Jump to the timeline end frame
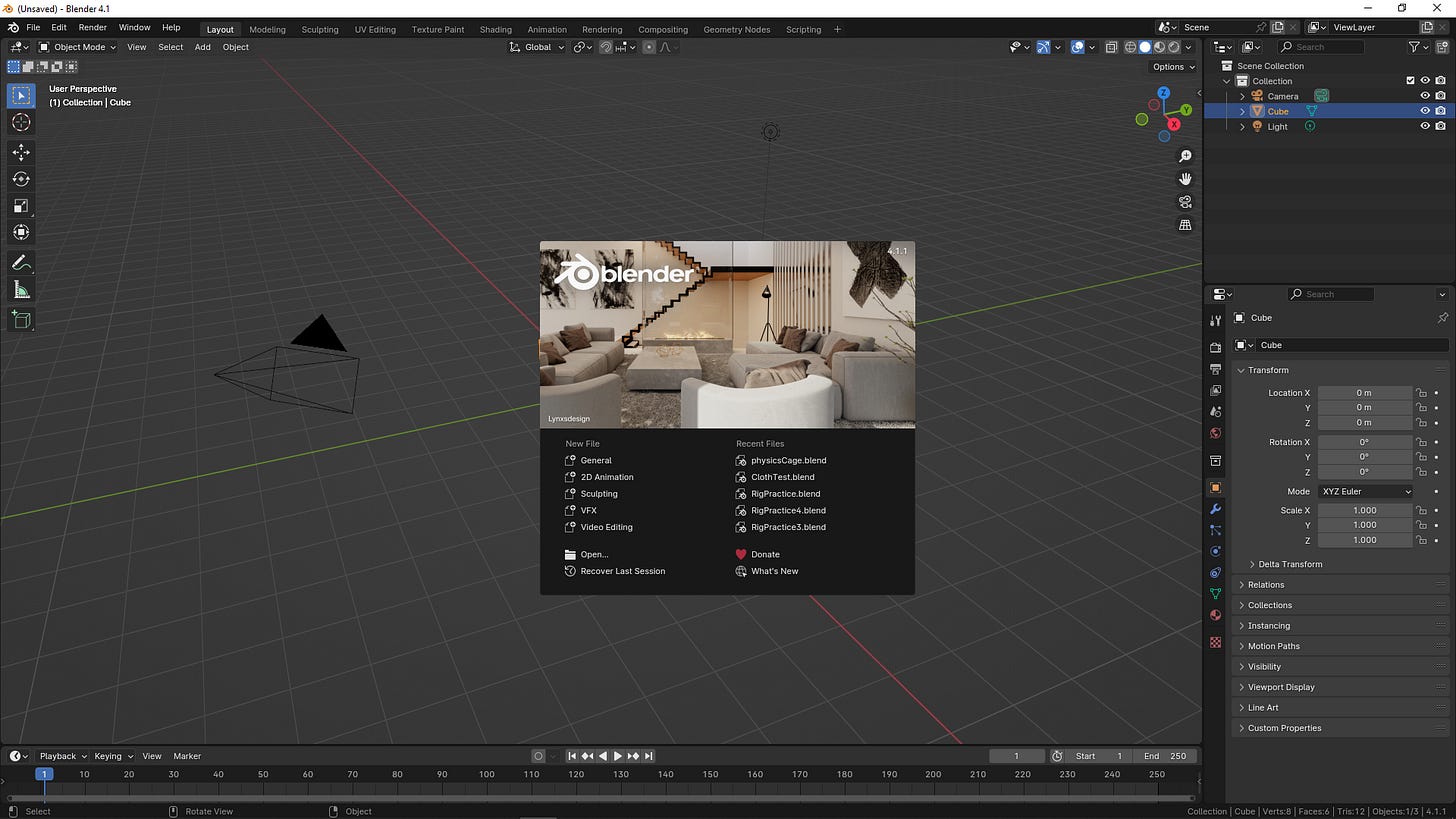 pyautogui.click(x=648, y=756)
